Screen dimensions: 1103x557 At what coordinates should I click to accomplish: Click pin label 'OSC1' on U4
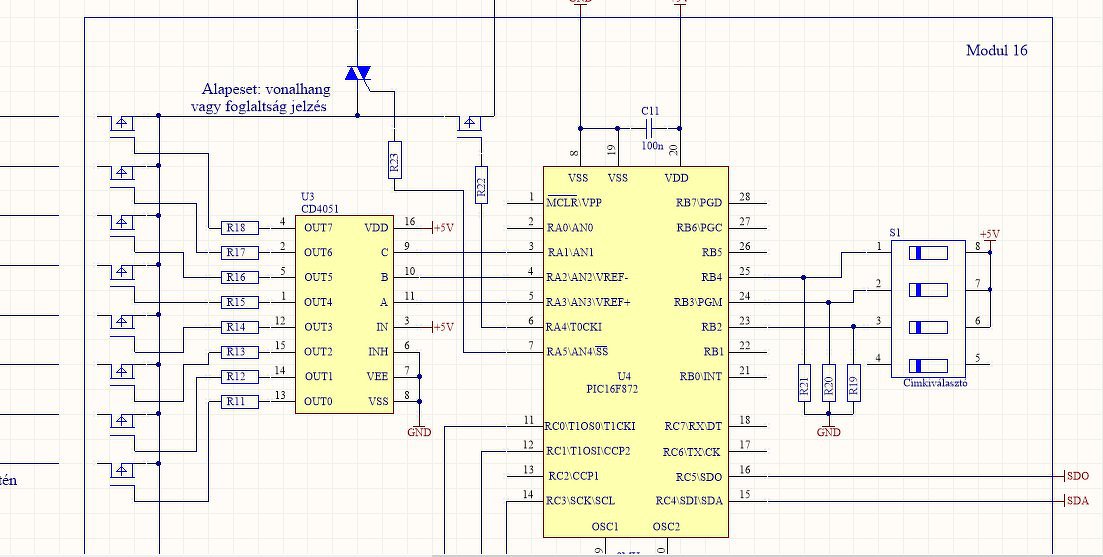pos(605,526)
